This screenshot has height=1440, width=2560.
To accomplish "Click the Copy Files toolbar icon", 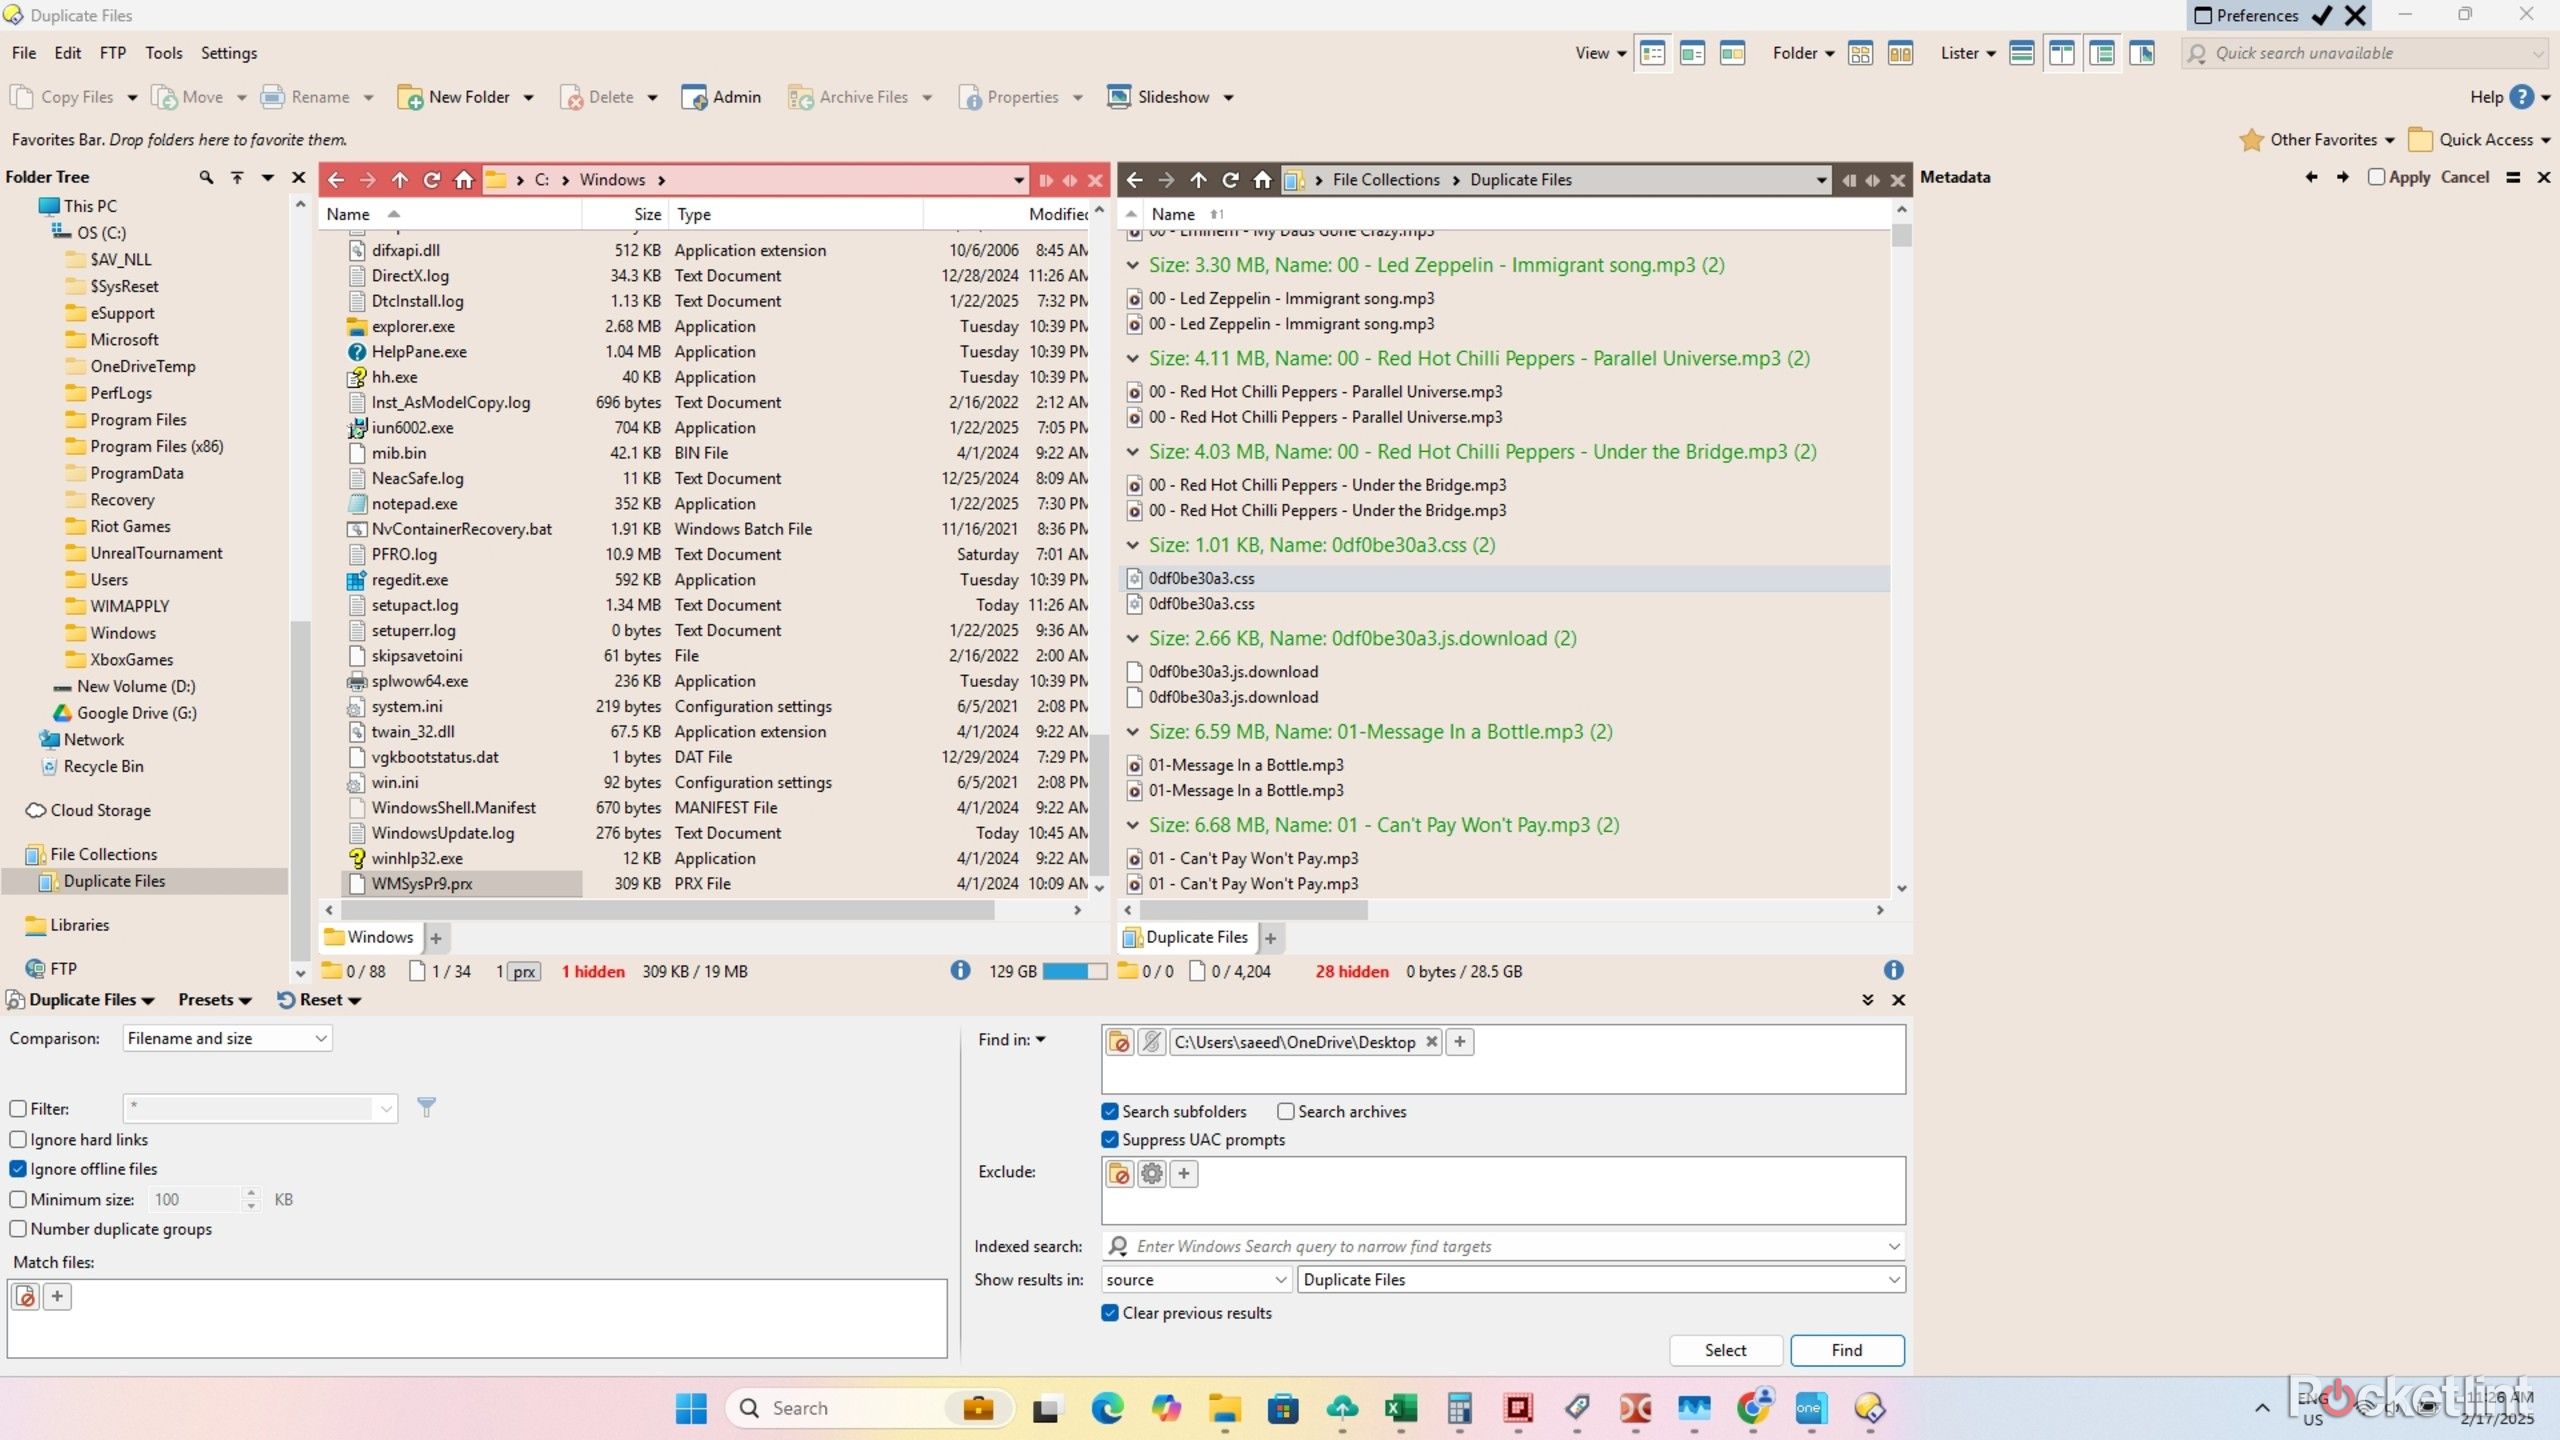I will click(22, 97).
